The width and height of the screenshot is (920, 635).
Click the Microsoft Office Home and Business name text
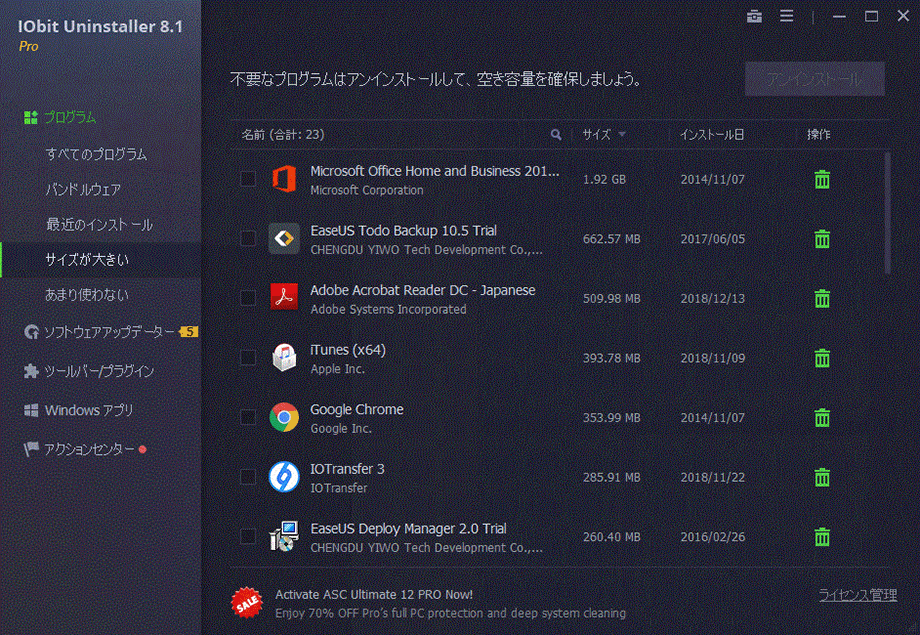click(x=434, y=171)
